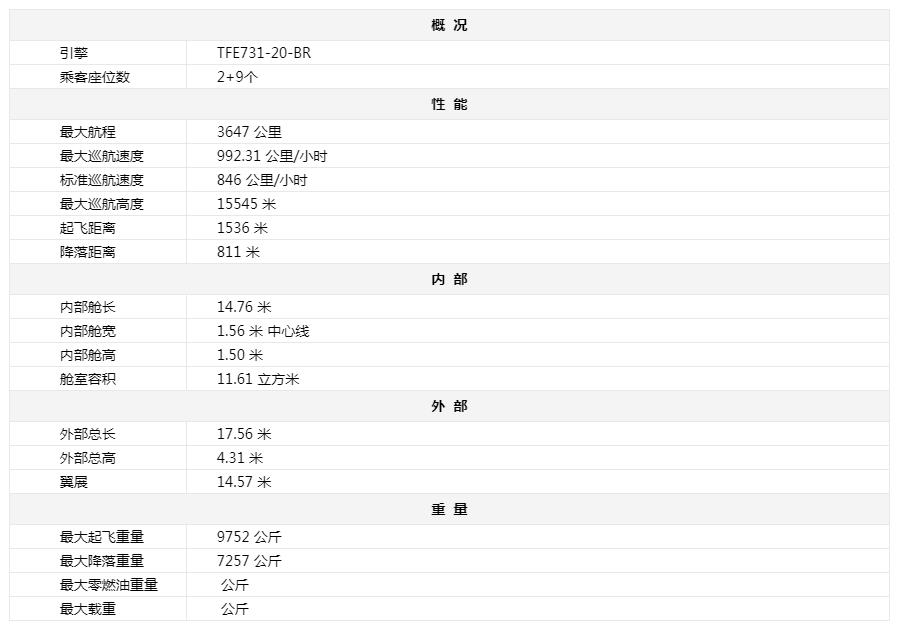Click the 846 公里/小时 cruise speed value

[x=262, y=180]
